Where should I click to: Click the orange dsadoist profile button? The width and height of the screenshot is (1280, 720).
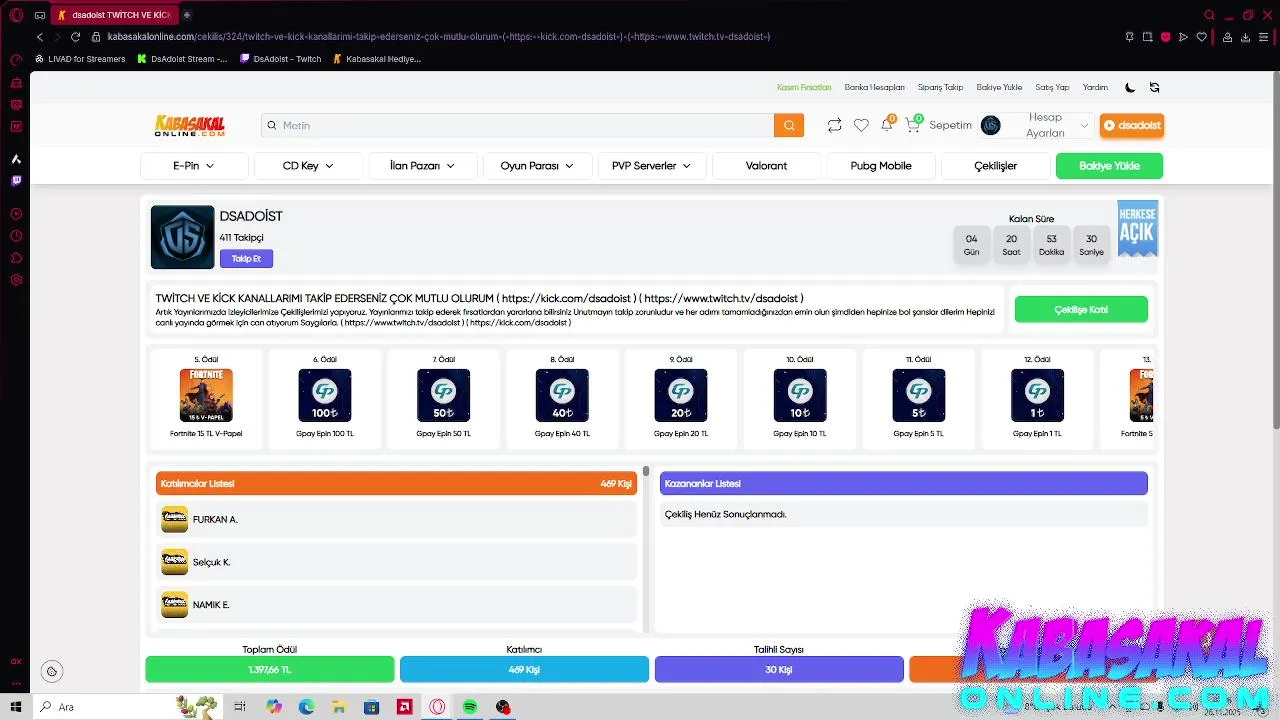(1132, 125)
